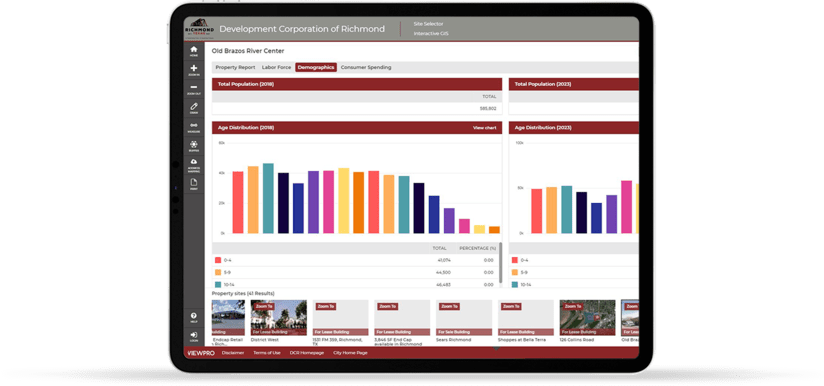Open the Terms of Use footer link
This screenshot has height=386, width=824.
[267, 353]
